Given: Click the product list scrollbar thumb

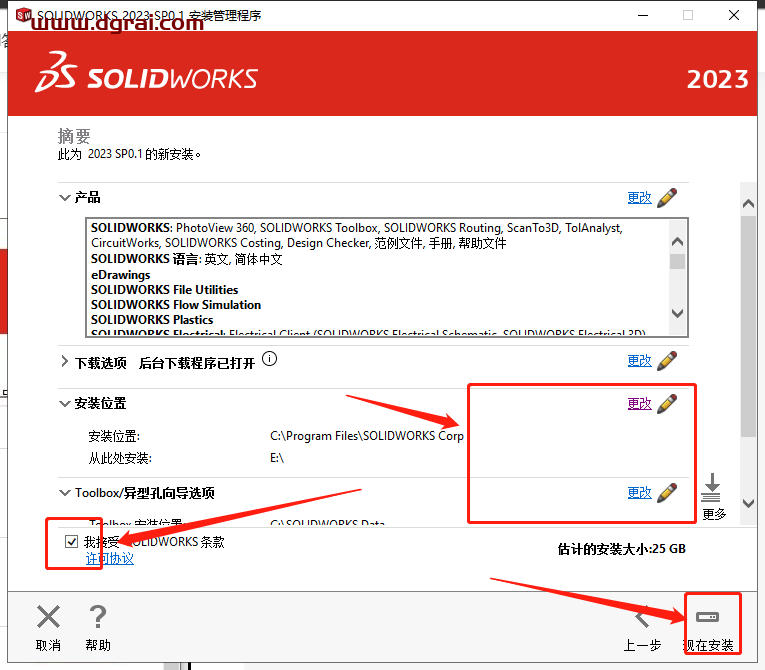Looking at the screenshot, I should point(677,261).
